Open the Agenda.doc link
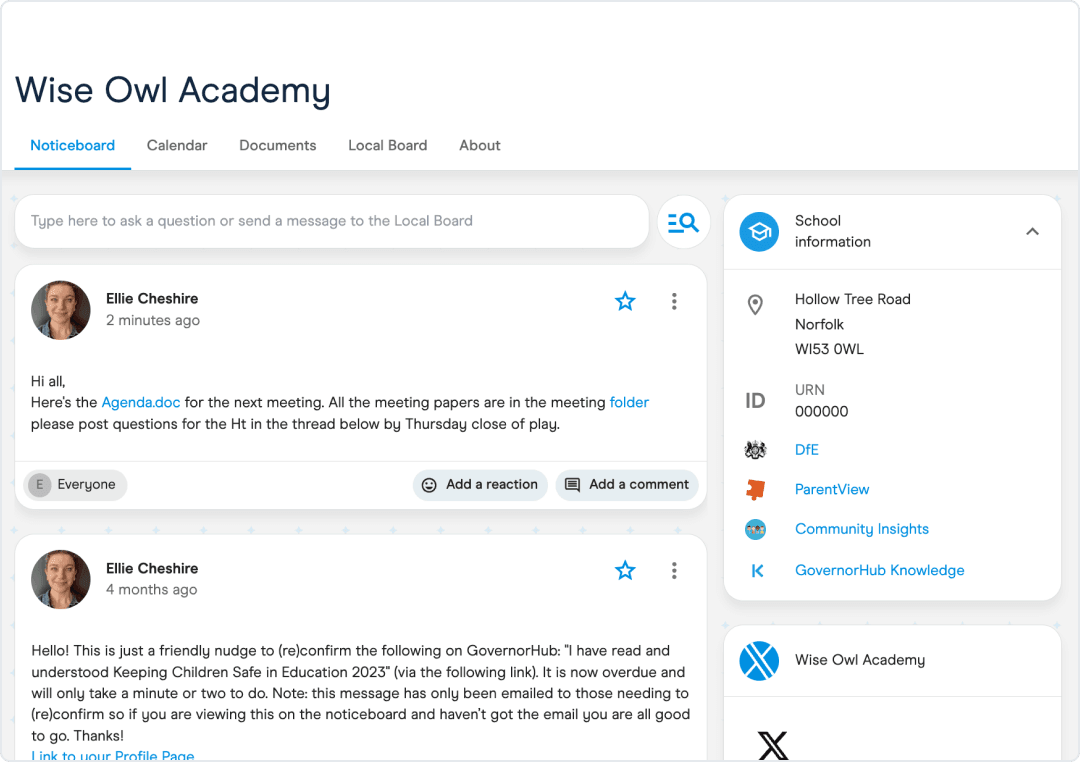The height and width of the screenshot is (762, 1080). 141,402
